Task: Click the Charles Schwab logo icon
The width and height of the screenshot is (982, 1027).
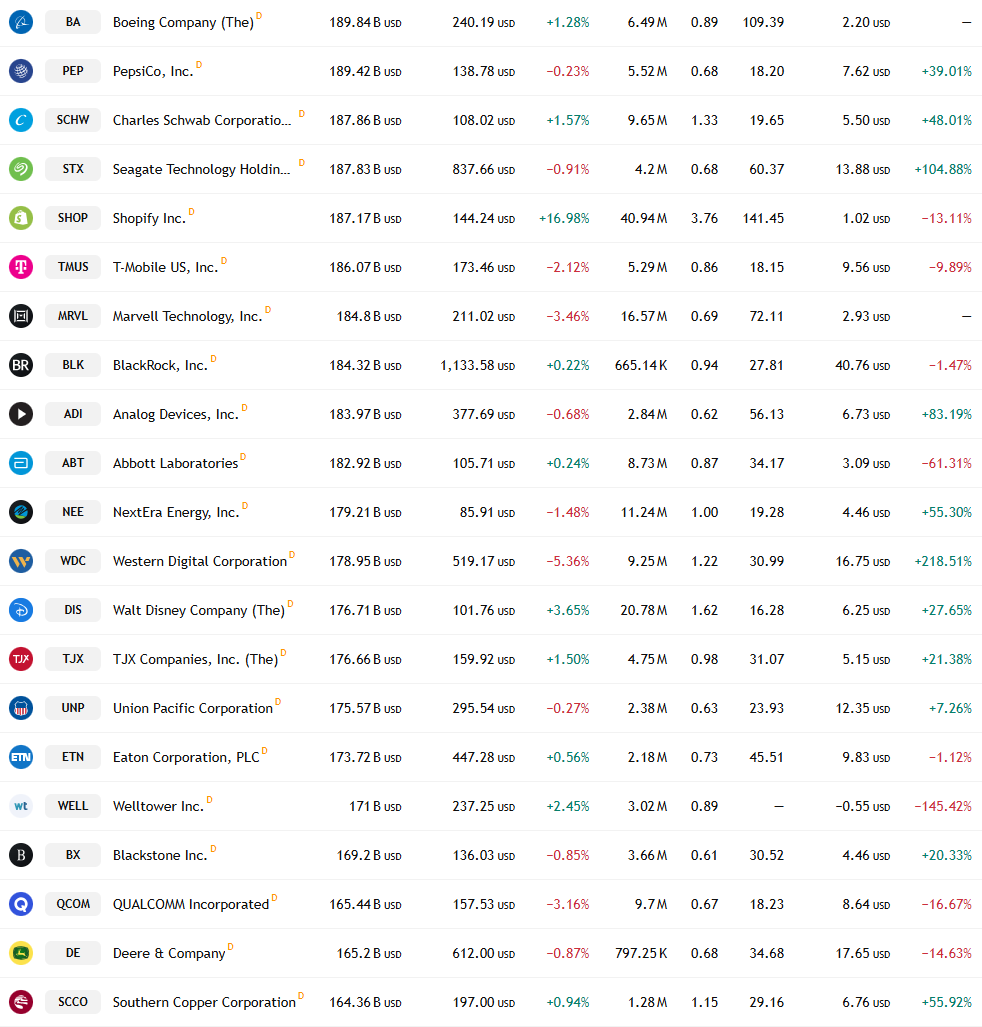Action: [x=21, y=120]
